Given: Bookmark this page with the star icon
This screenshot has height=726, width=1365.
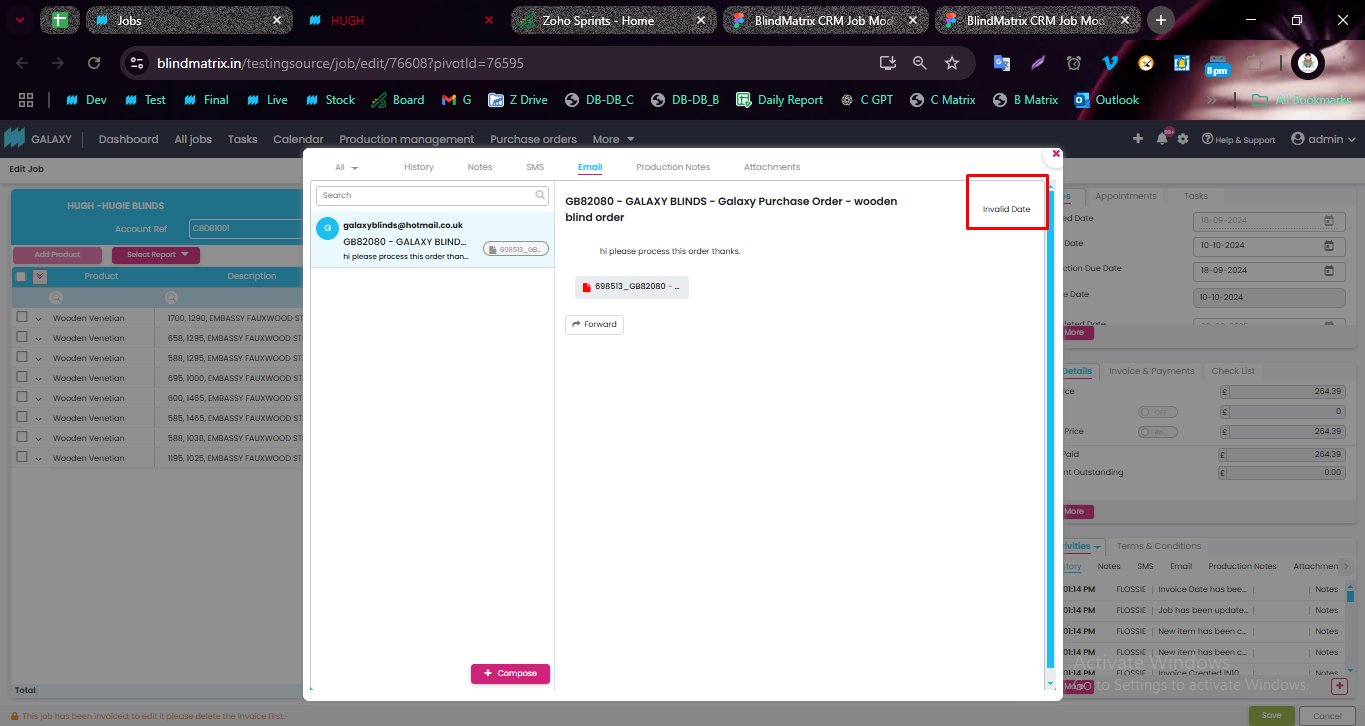Looking at the screenshot, I should [x=952, y=63].
